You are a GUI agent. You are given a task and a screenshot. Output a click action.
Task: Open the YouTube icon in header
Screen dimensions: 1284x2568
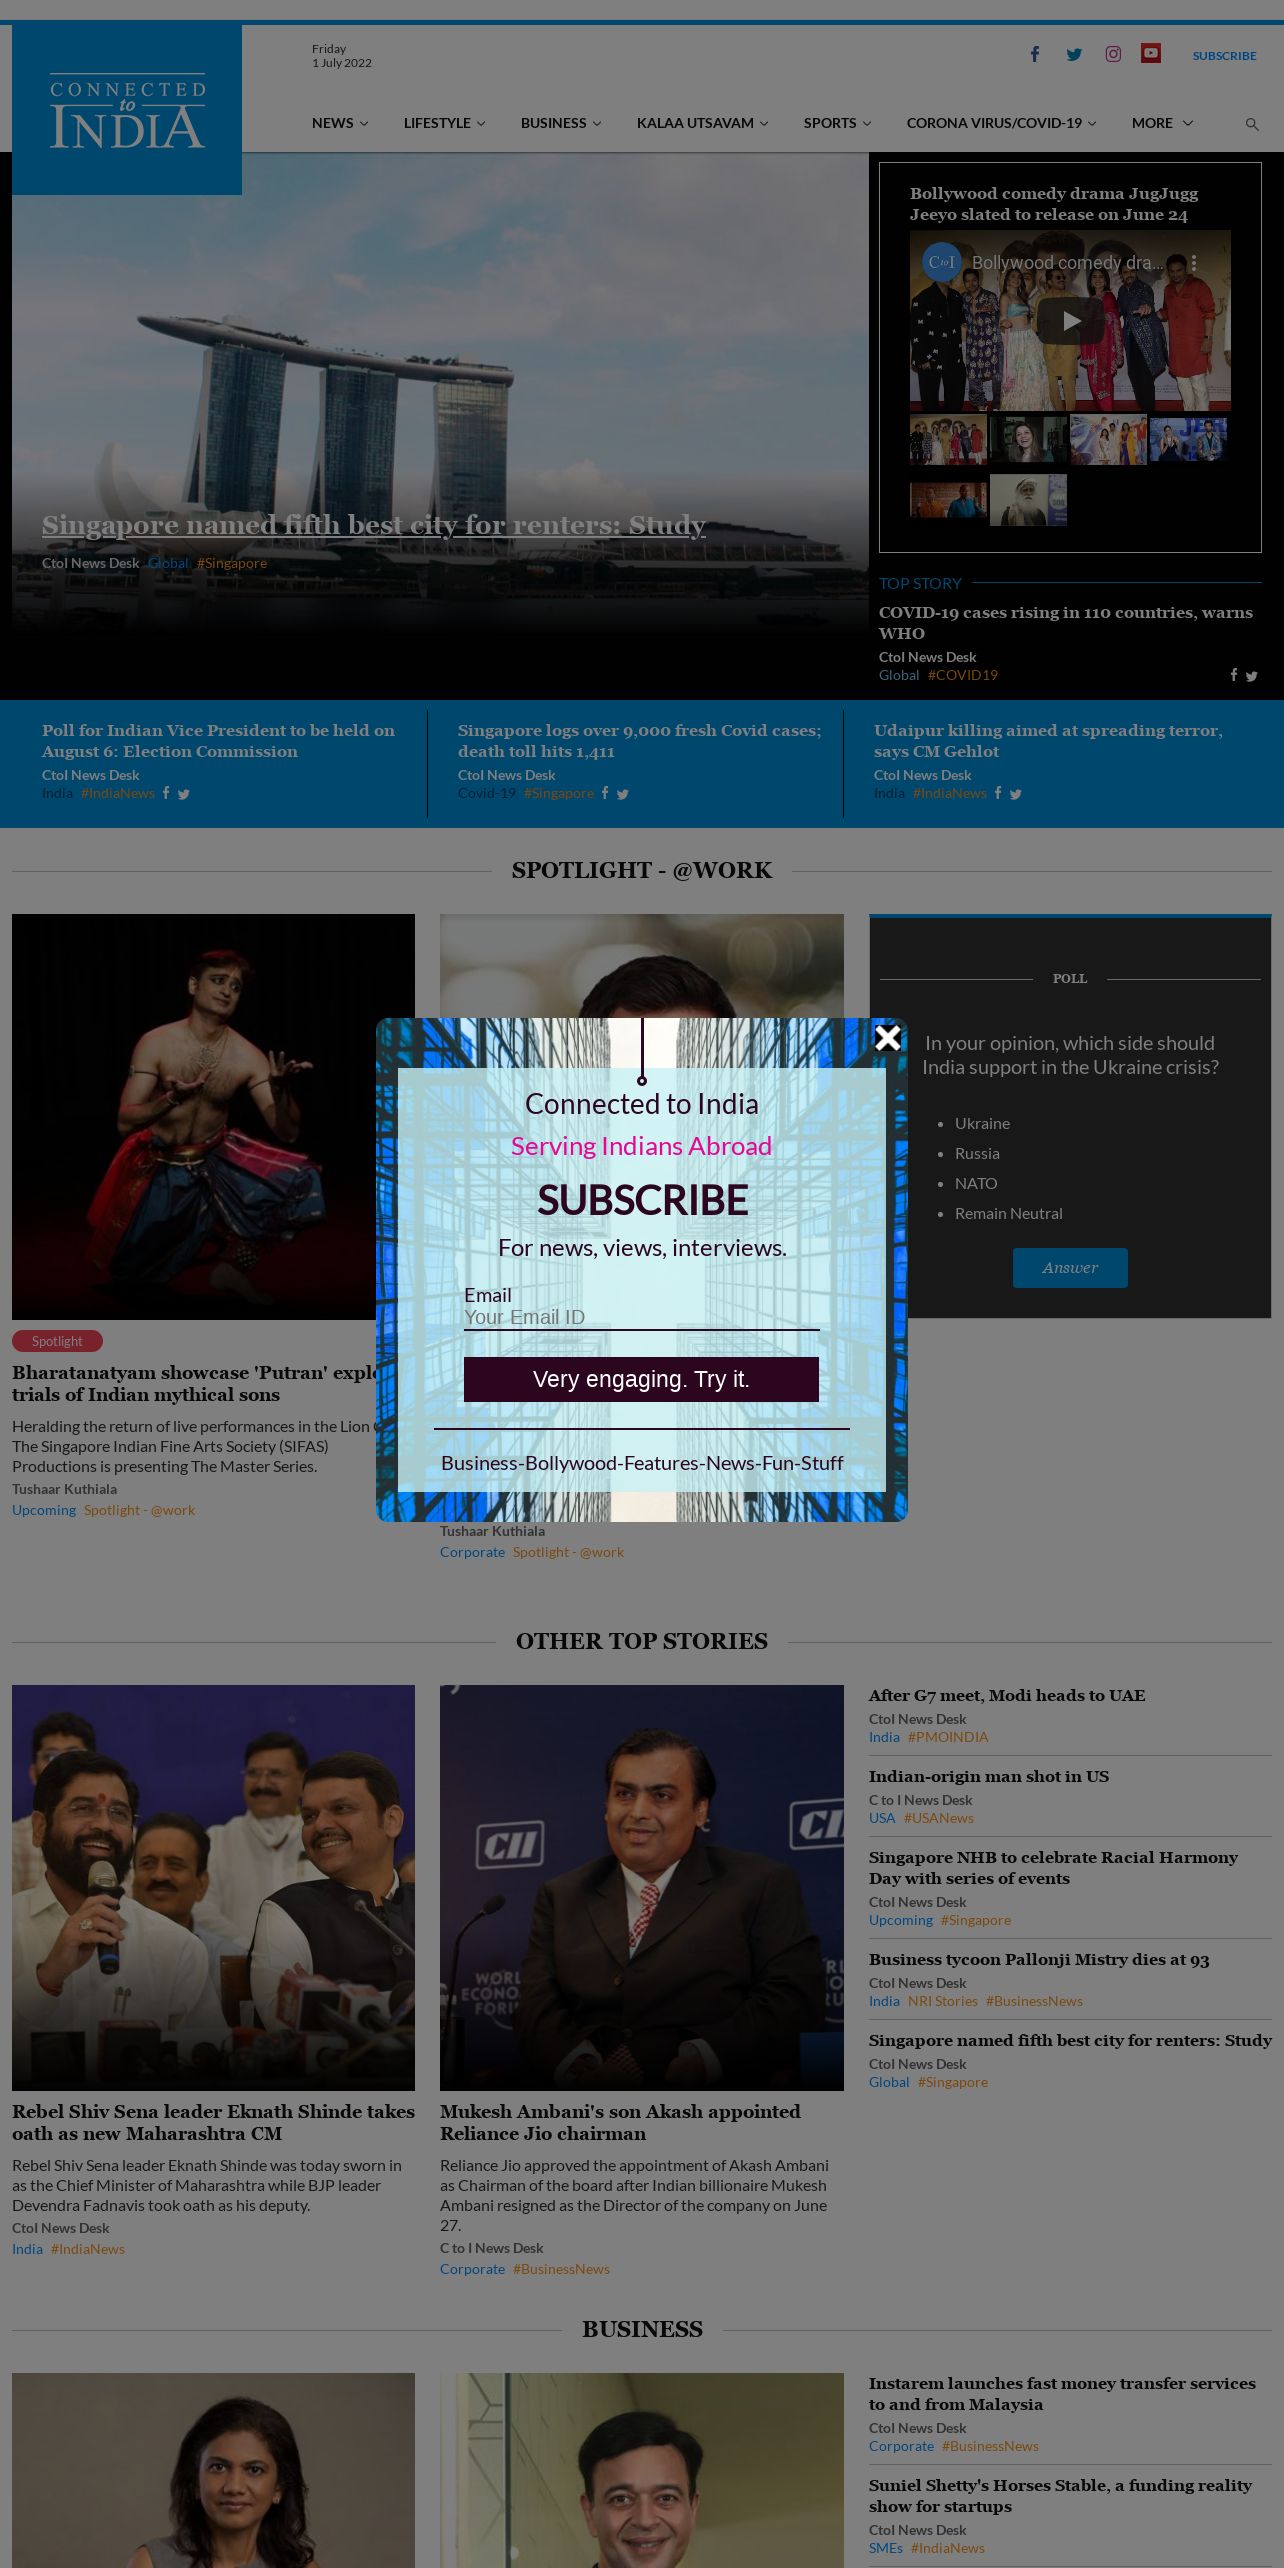1151,53
